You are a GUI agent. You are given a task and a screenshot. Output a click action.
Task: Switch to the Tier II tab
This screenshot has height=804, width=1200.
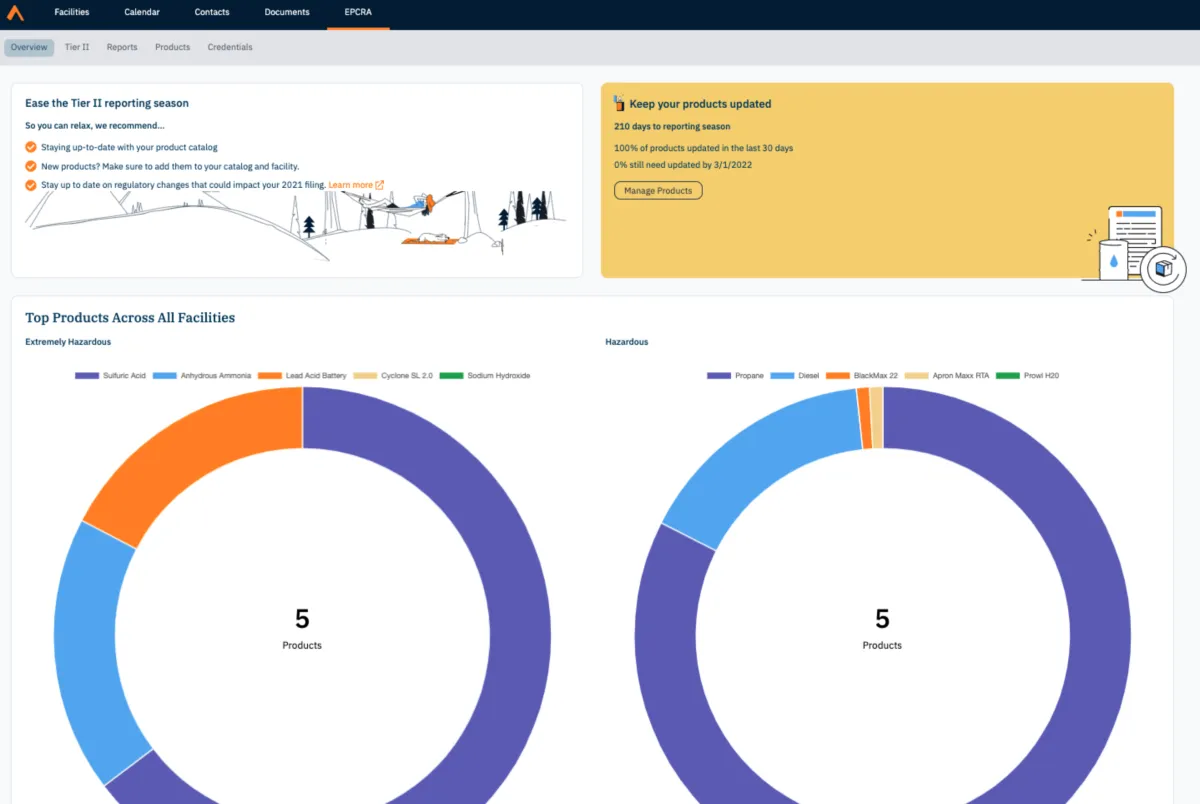tap(77, 47)
